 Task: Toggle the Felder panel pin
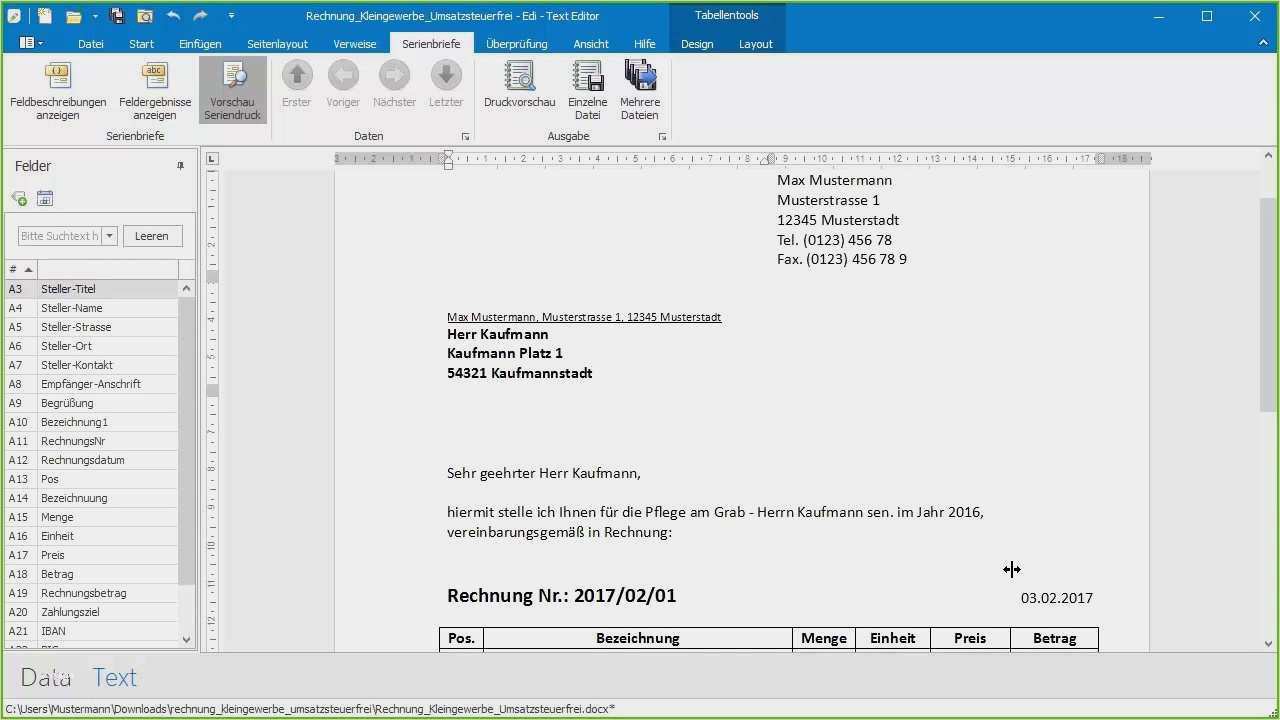point(181,166)
